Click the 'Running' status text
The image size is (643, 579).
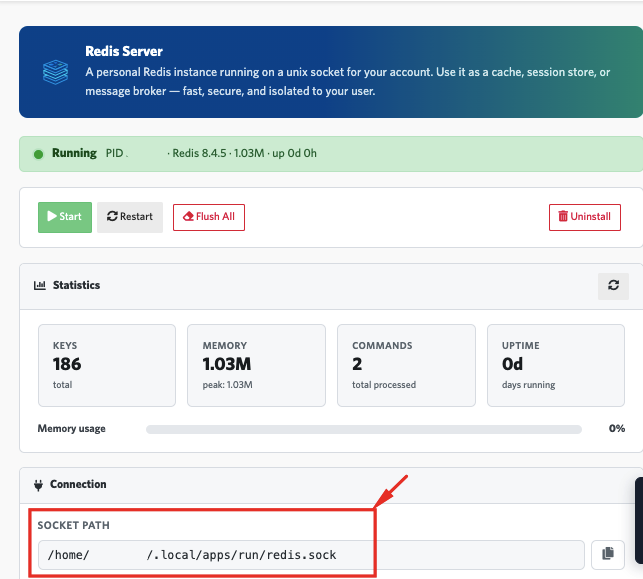(74, 153)
